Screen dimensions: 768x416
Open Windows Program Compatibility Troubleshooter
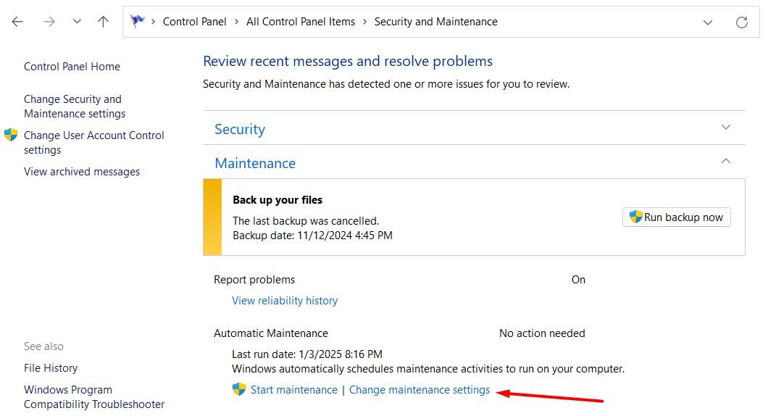(94, 397)
